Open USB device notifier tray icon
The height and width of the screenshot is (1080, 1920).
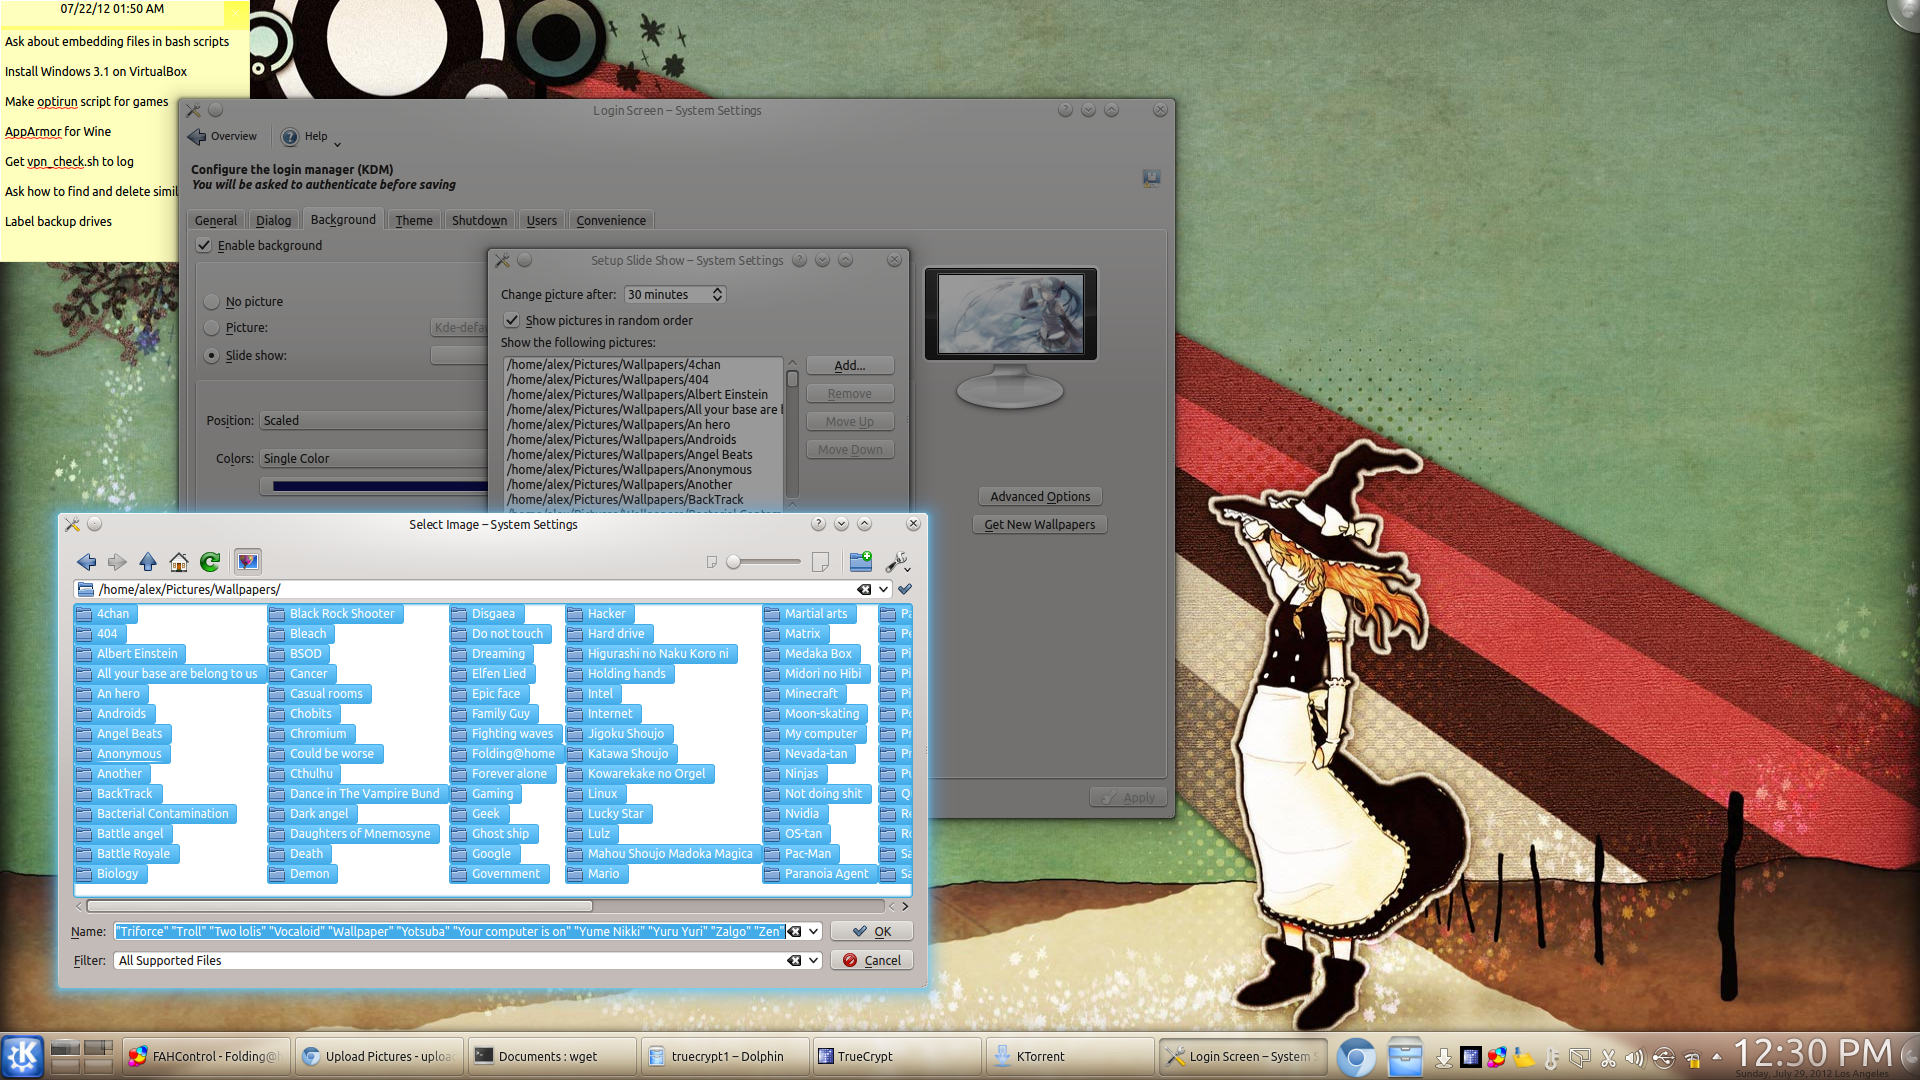[x=1663, y=1058]
